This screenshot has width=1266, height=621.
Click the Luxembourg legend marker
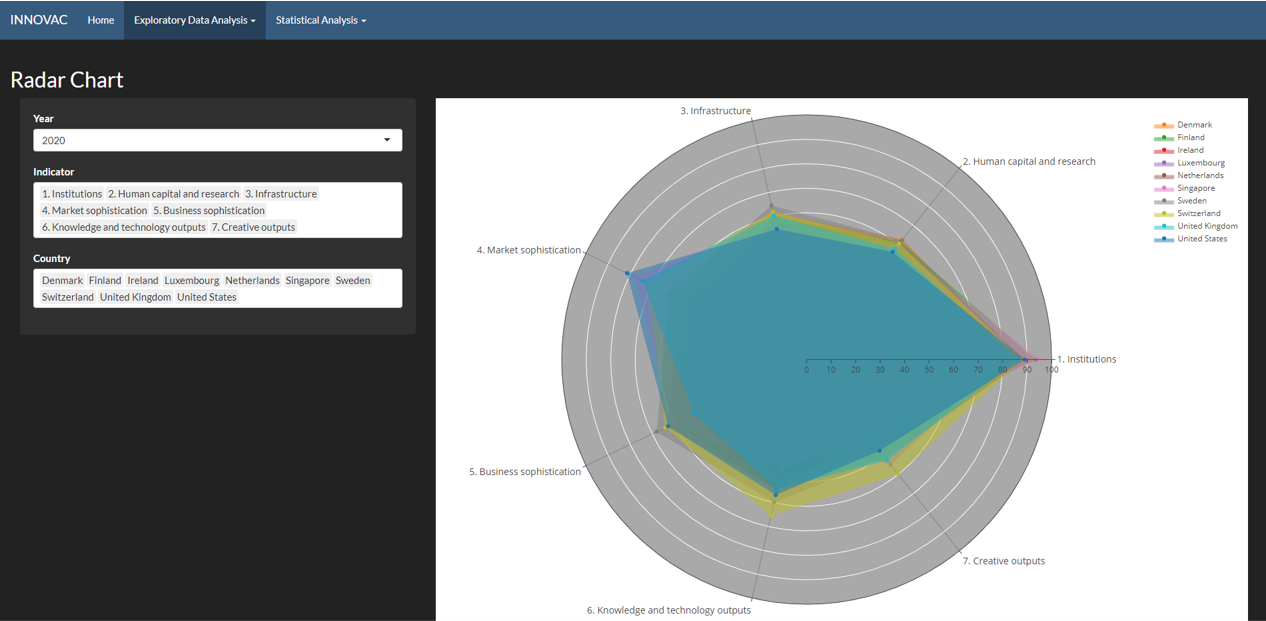[x=1163, y=163]
